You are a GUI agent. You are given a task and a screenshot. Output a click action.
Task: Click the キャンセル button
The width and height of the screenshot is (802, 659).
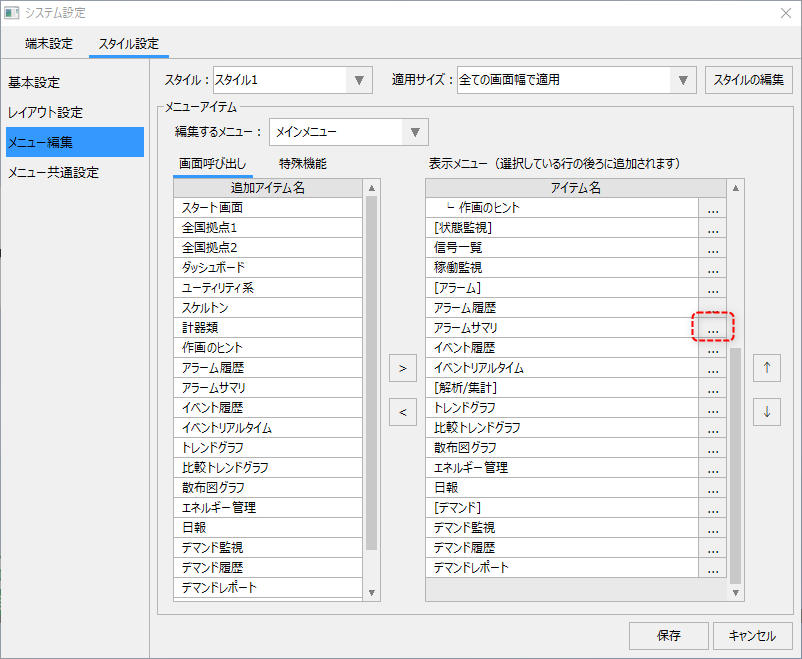(752, 635)
